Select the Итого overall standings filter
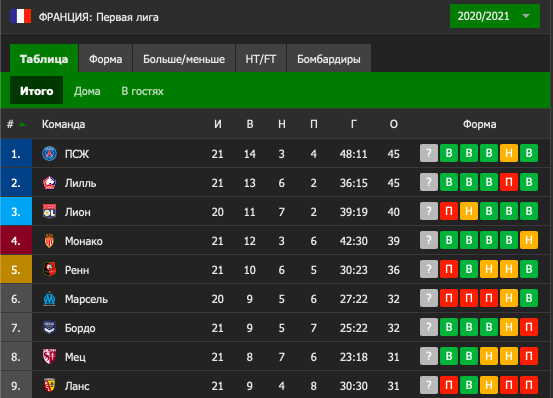 point(36,90)
